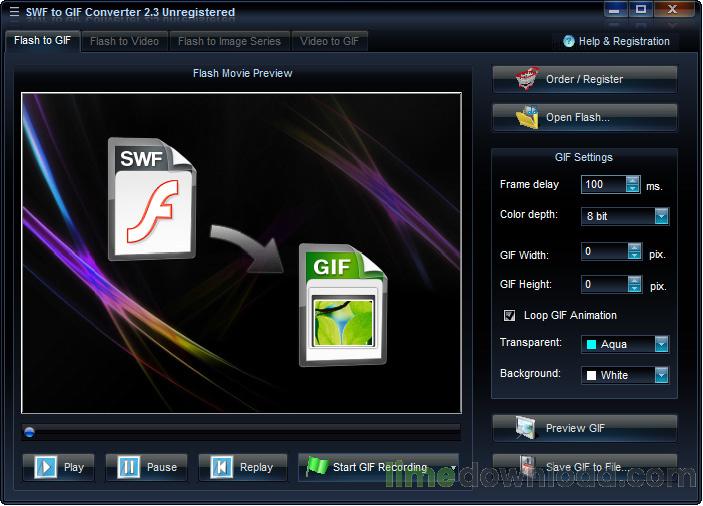Viewport: 703px width, 506px height.
Task: Click the green flag Start GIF Recording icon
Action: click(x=317, y=466)
